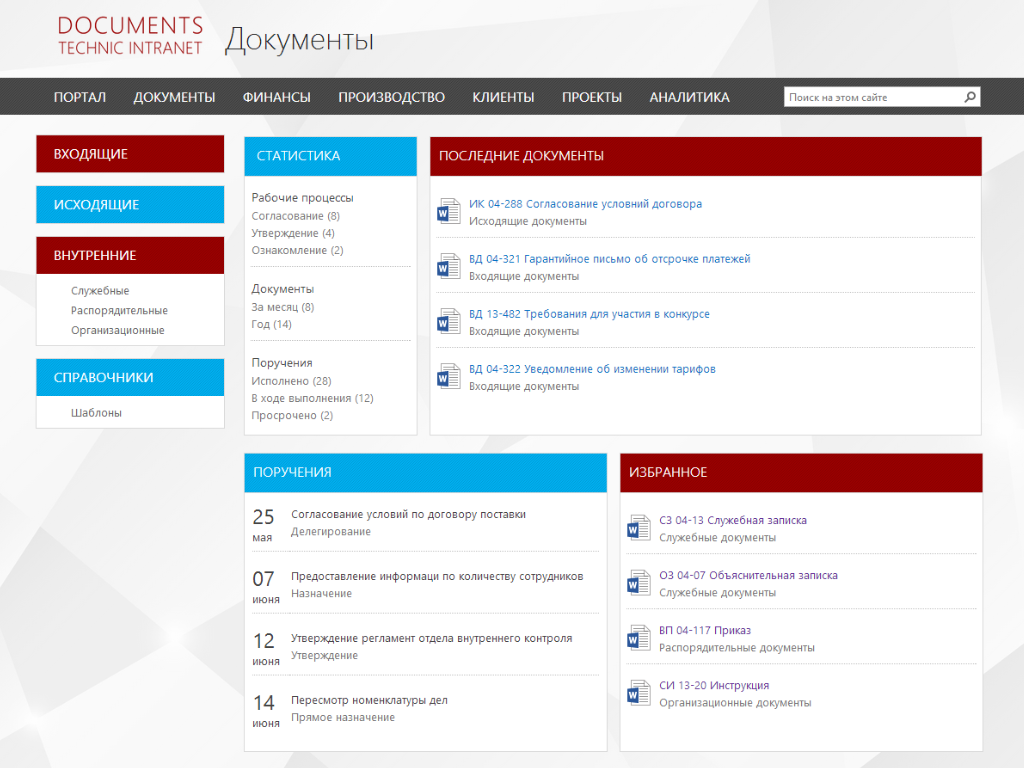This screenshot has width=1024, height=768.
Task: Click Word icon next to ВД 04-321 letter
Action: click(x=448, y=267)
